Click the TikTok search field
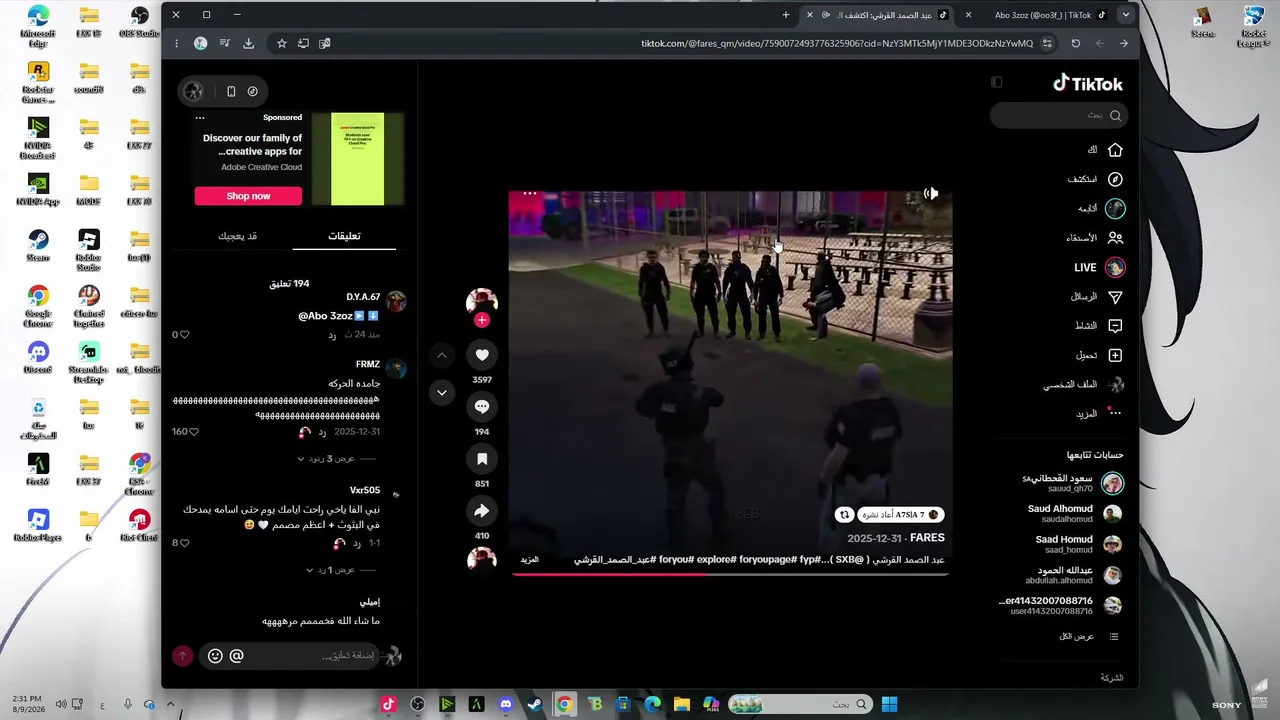 [1058, 115]
